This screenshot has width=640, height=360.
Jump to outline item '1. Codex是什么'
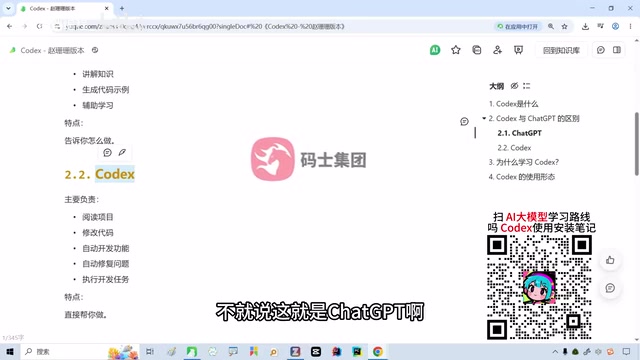(x=513, y=104)
